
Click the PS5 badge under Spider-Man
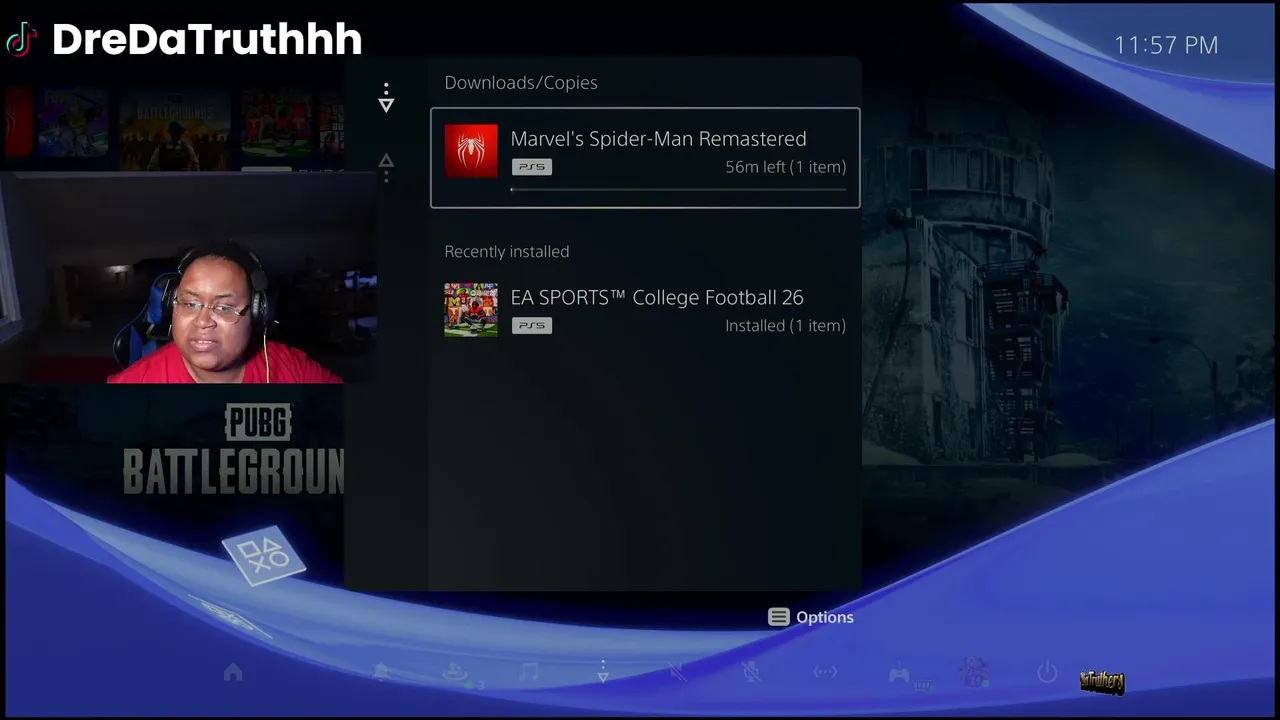point(532,167)
